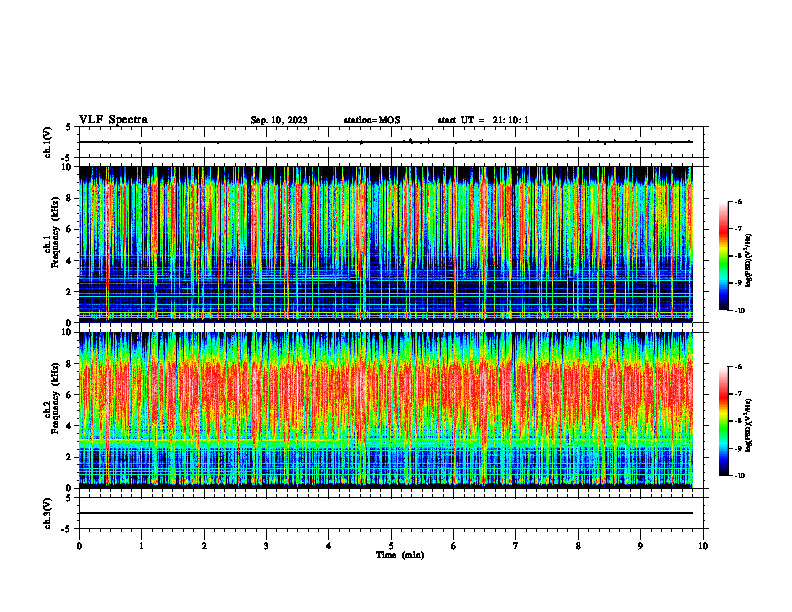Click the "0" tick on ch.2 frequency axis

[x=70, y=488]
